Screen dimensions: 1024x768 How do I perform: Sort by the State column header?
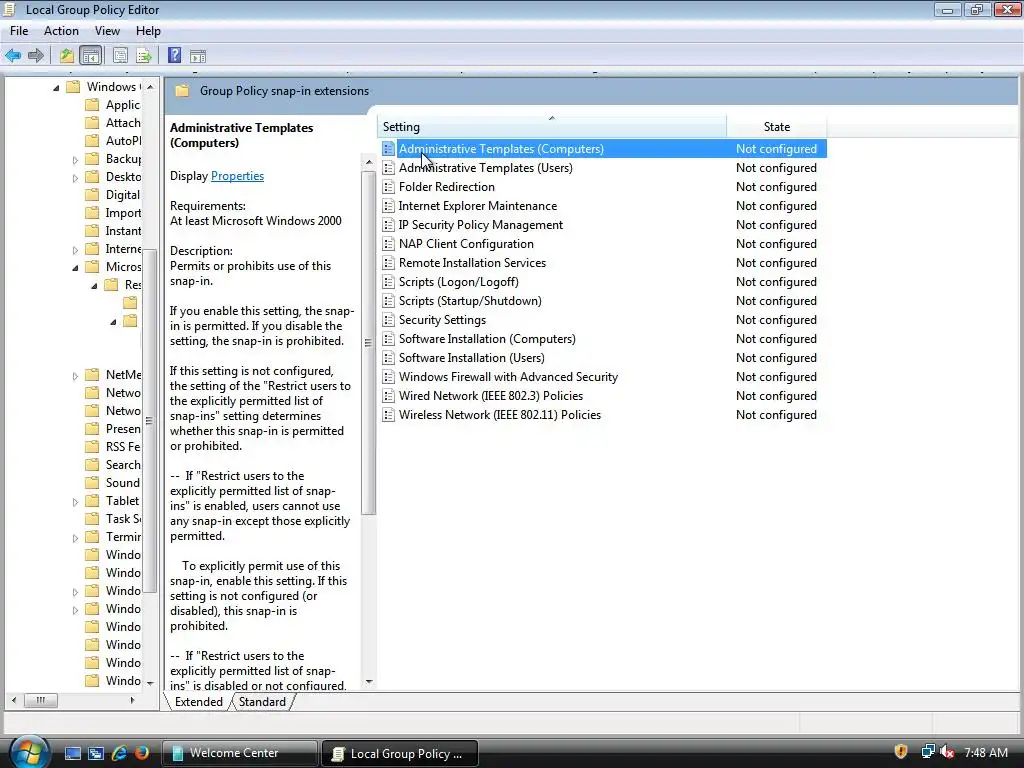click(776, 127)
